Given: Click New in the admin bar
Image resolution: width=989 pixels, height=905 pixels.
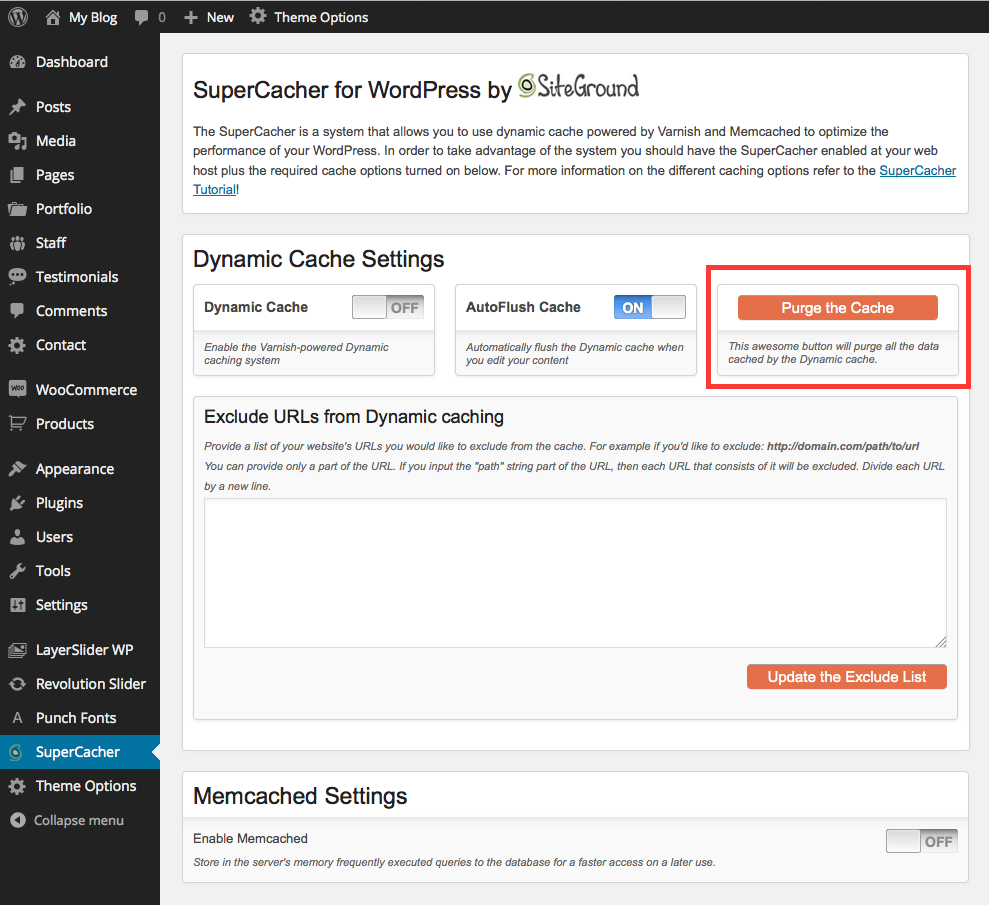Looking at the screenshot, I should [220, 18].
